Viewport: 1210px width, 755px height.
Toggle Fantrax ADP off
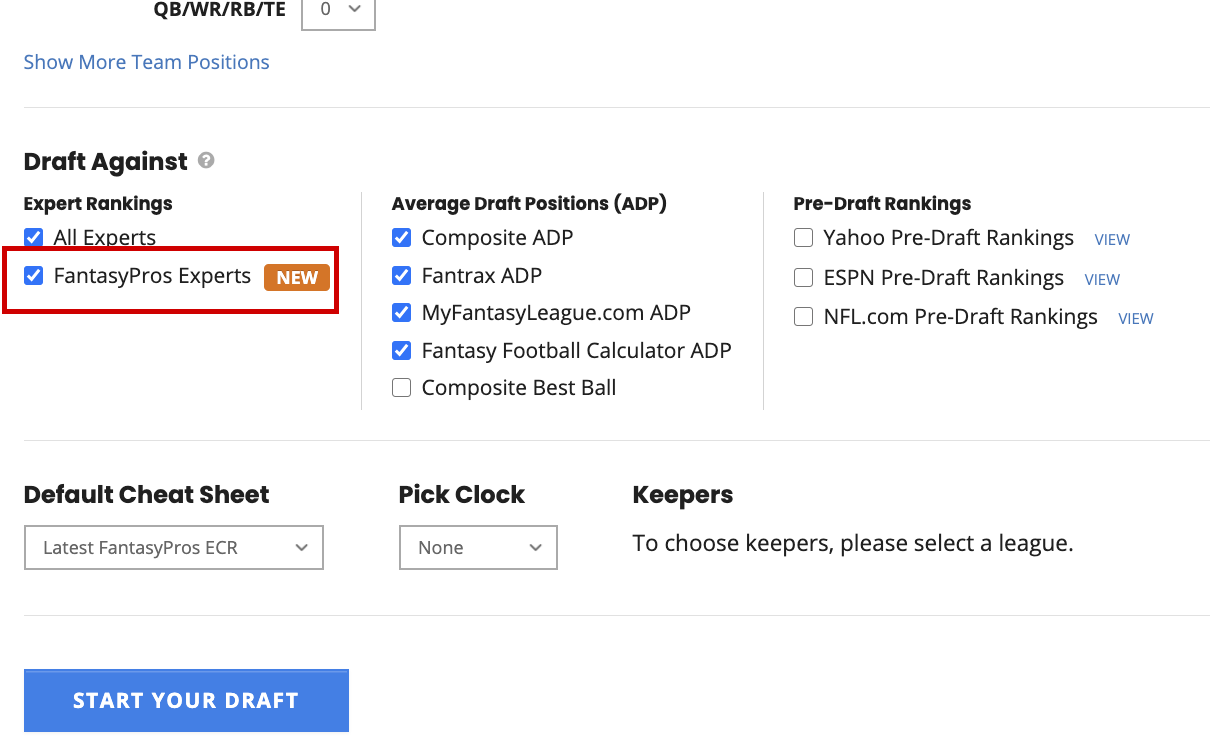tap(401, 275)
